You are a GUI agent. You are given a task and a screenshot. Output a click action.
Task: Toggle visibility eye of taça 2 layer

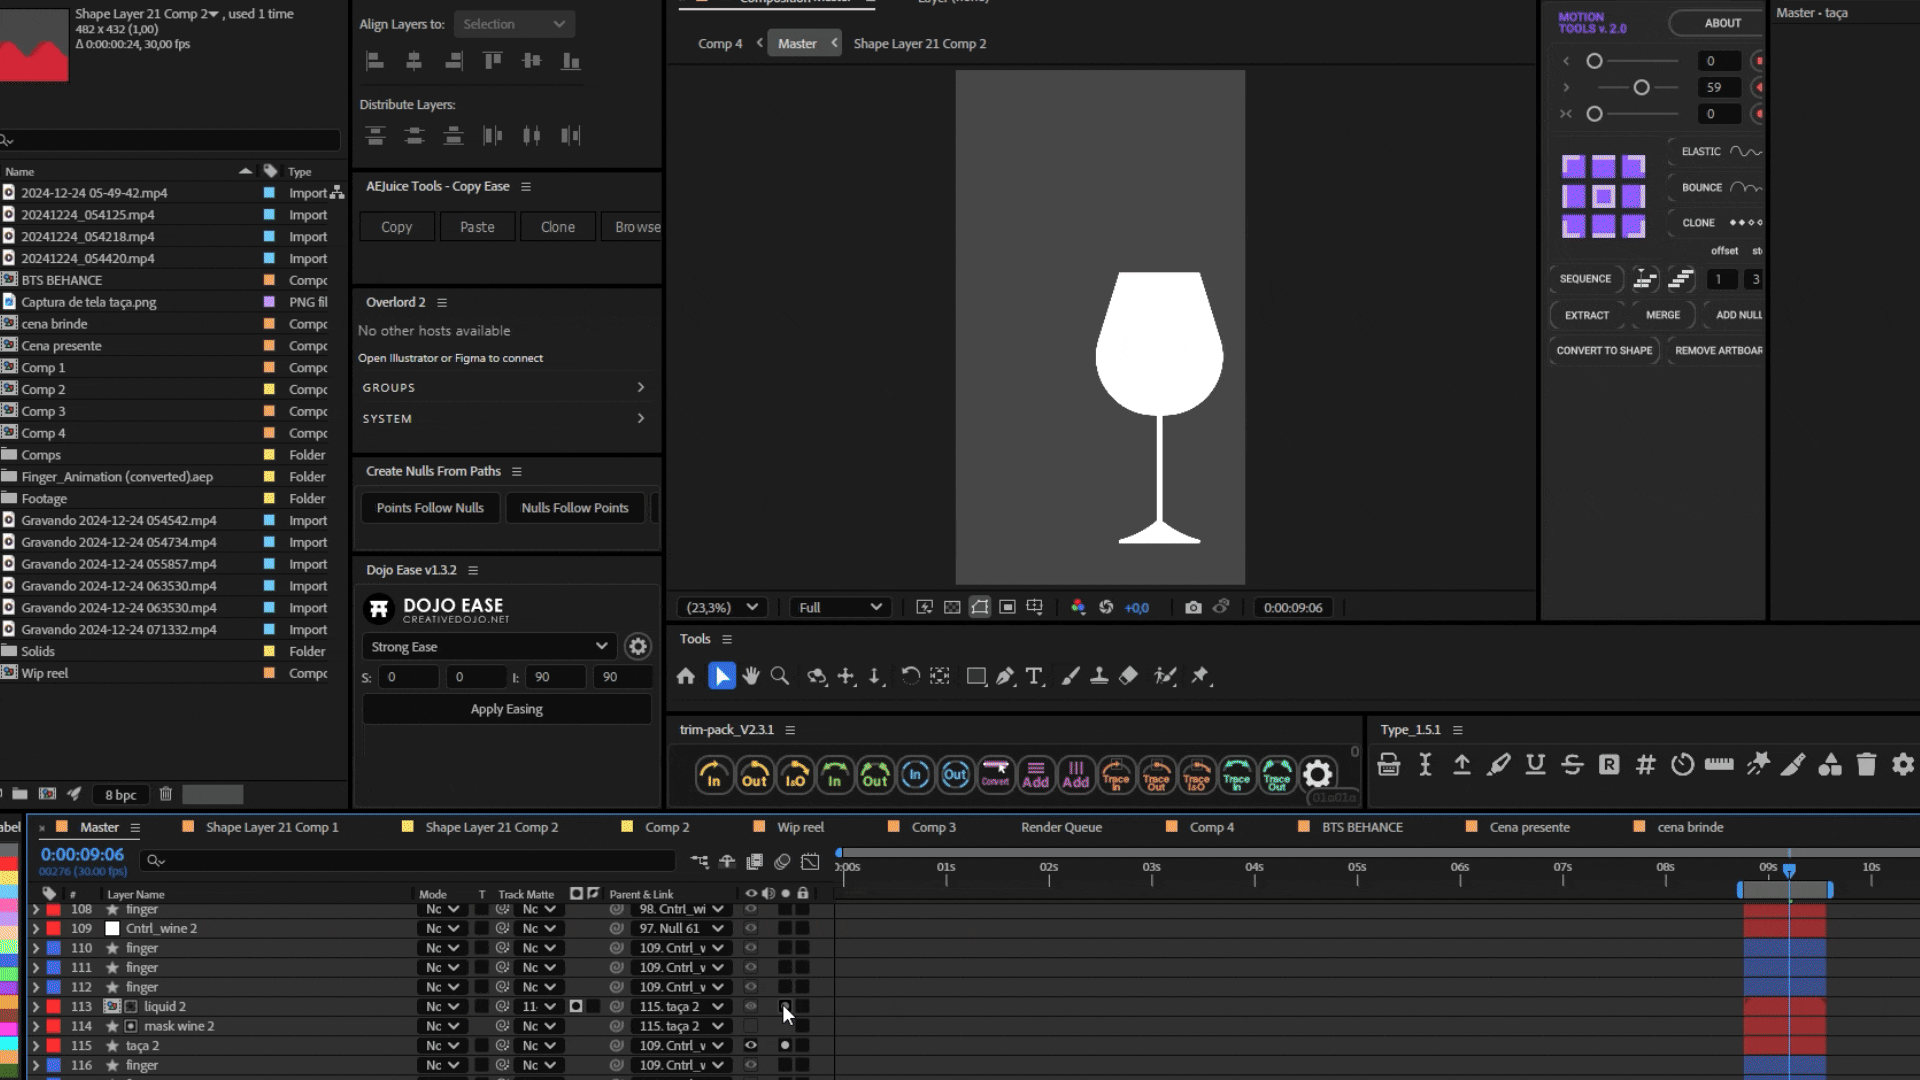coord(750,1045)
